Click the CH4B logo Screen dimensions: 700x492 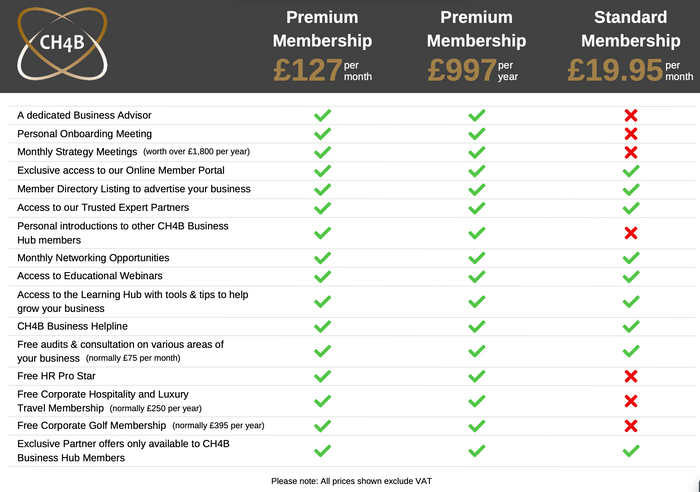[62, 44]
